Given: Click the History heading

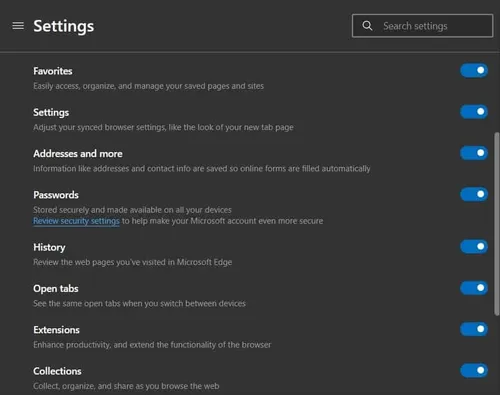Looking at the screenshot, I should [49, 247].
